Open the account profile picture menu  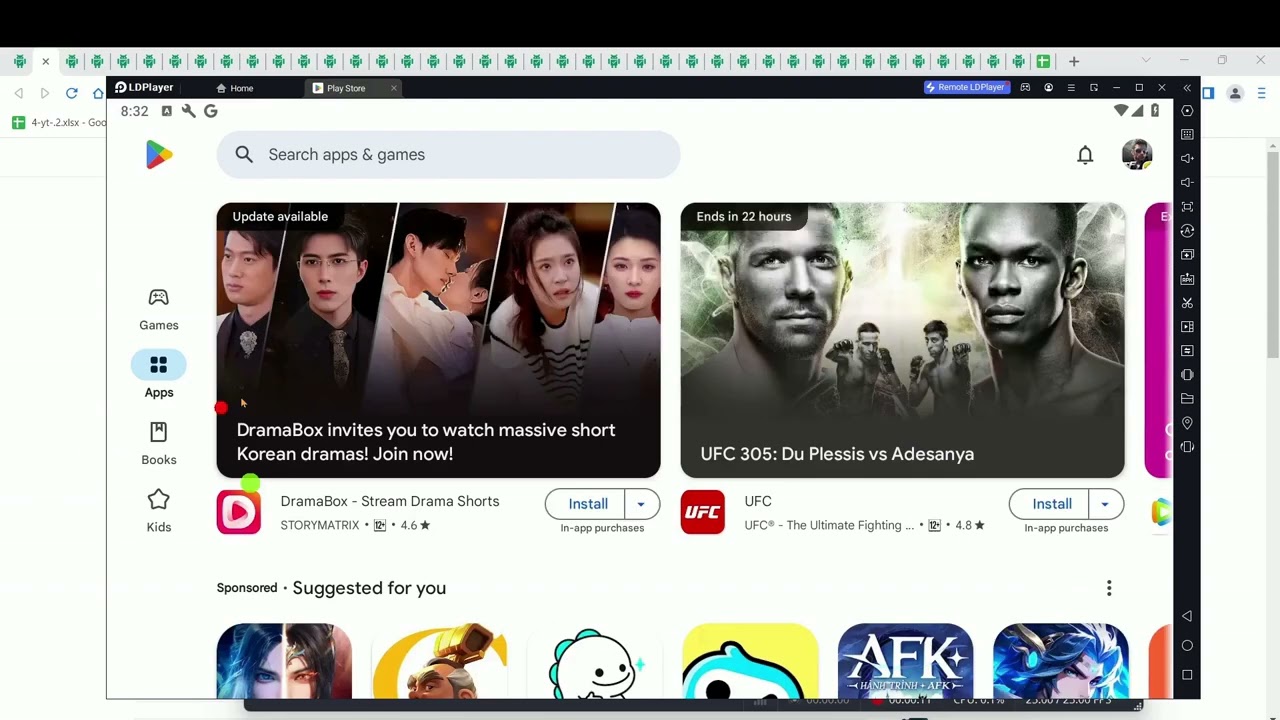point(1137,155)
